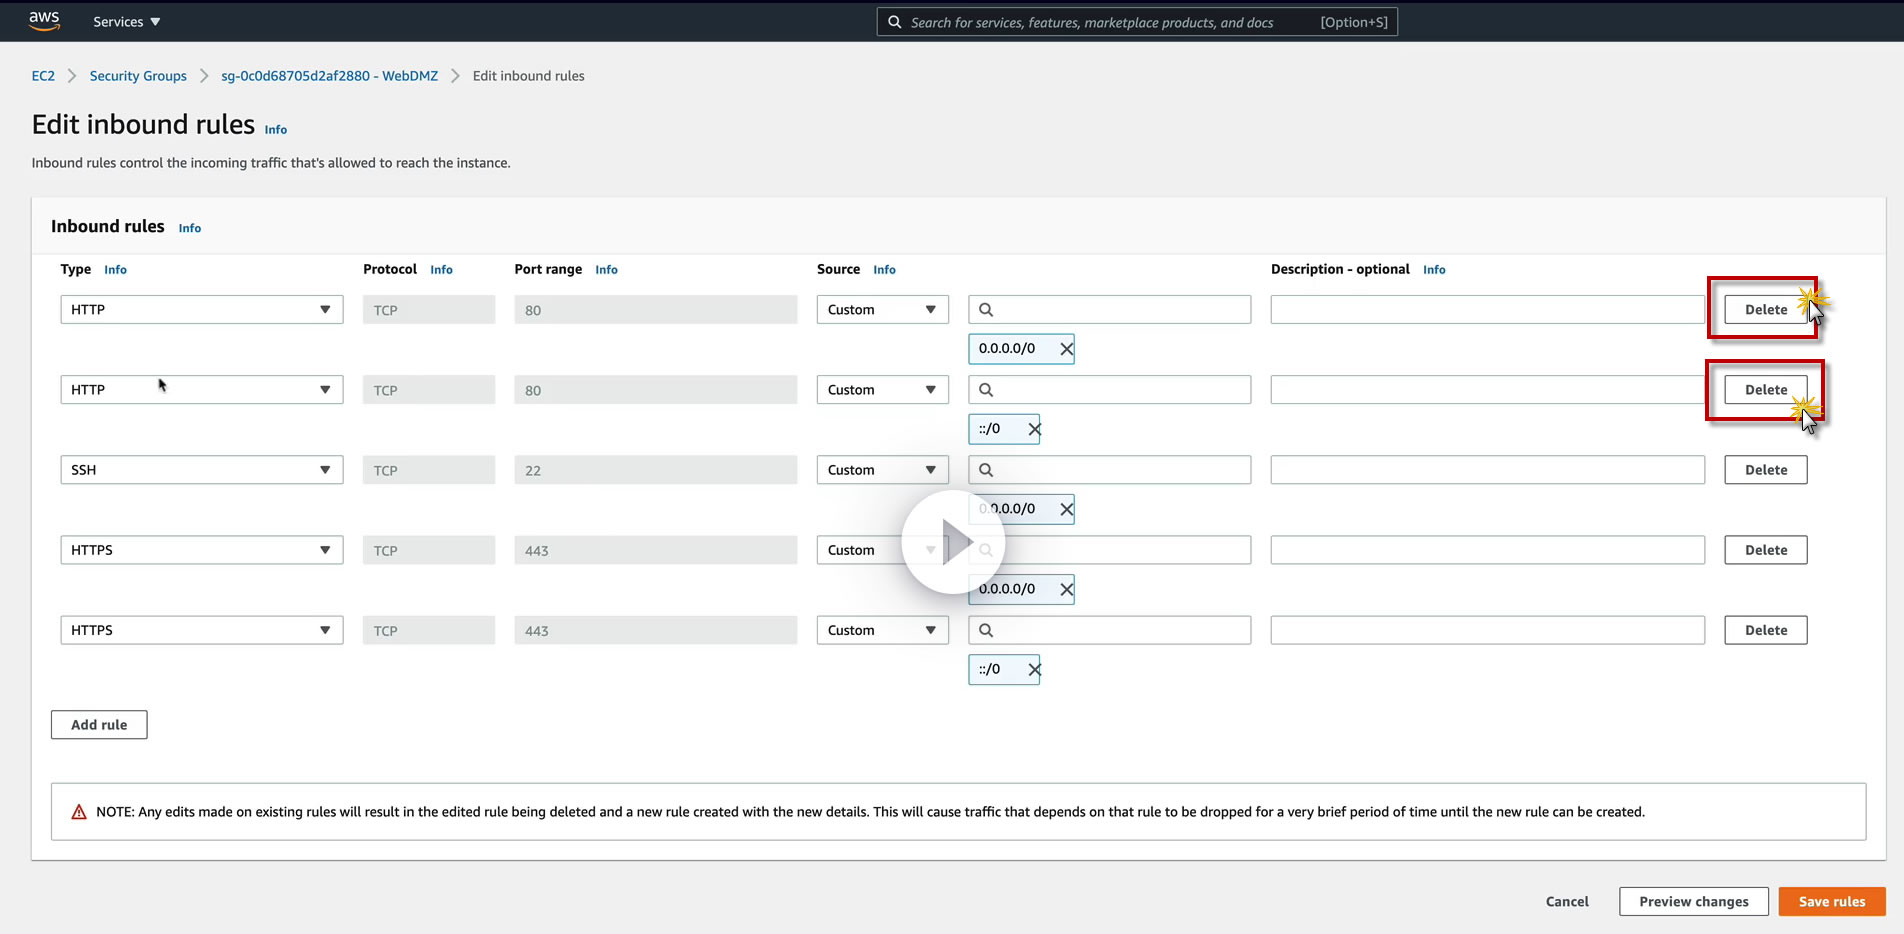Open EC2 breadcrumb link
Image resolution: width=1904 pixels, height=934 pixels.
(x=43, y=76)
